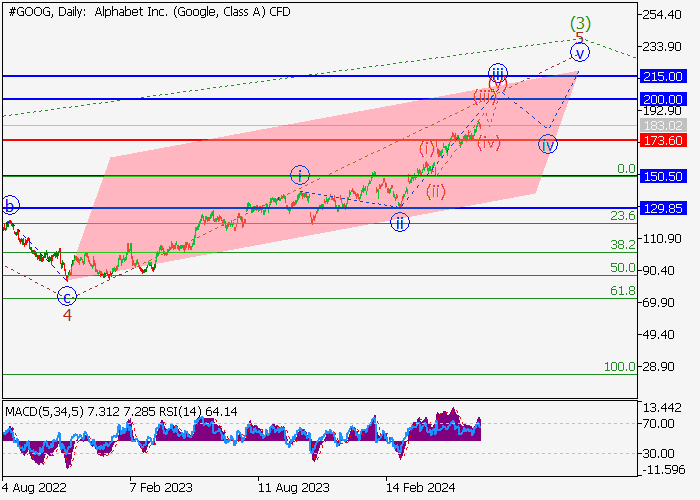Select the blue 129.85 price level label
Screen dimensions: 700x500
[x=662, y=208]
